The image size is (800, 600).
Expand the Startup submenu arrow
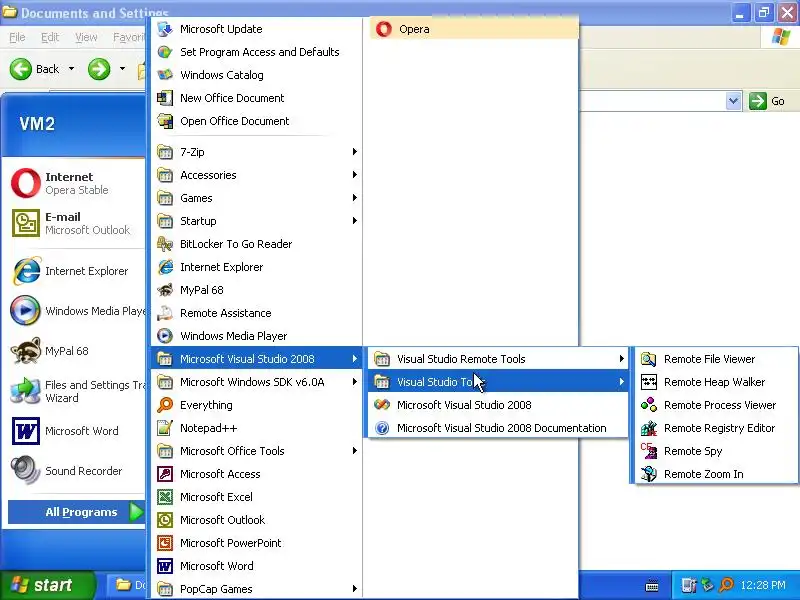354,220
